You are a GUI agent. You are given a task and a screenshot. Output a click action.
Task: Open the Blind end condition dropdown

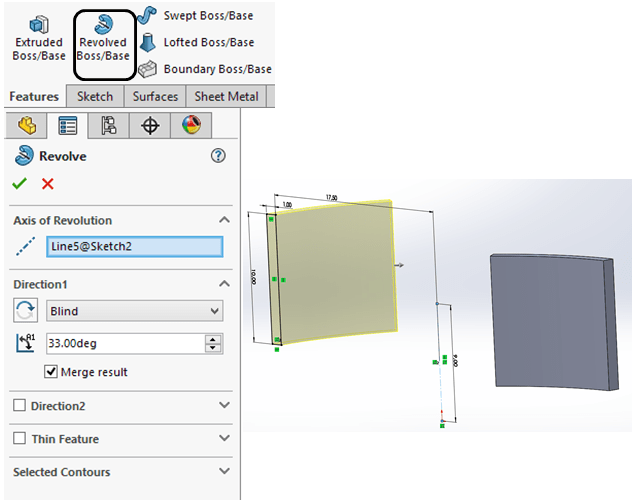[134, 311]
